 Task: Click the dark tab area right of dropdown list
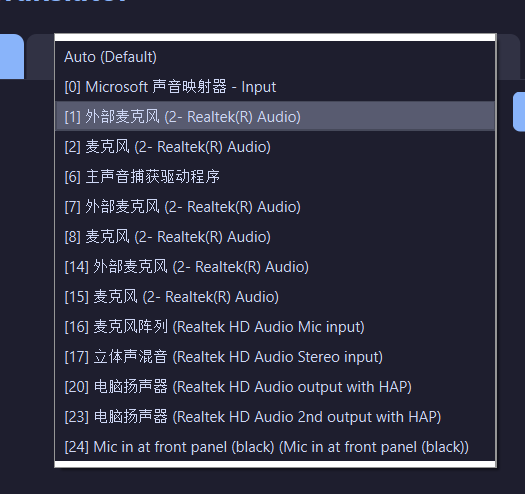coord(508,57)
